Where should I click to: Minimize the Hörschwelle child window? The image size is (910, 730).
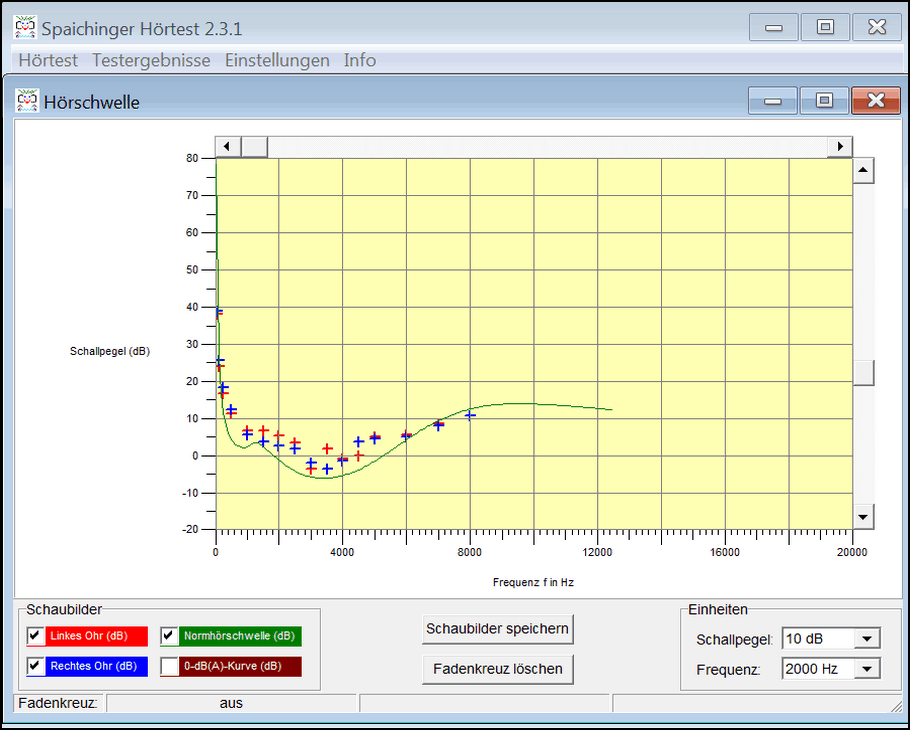pos(773,100)
